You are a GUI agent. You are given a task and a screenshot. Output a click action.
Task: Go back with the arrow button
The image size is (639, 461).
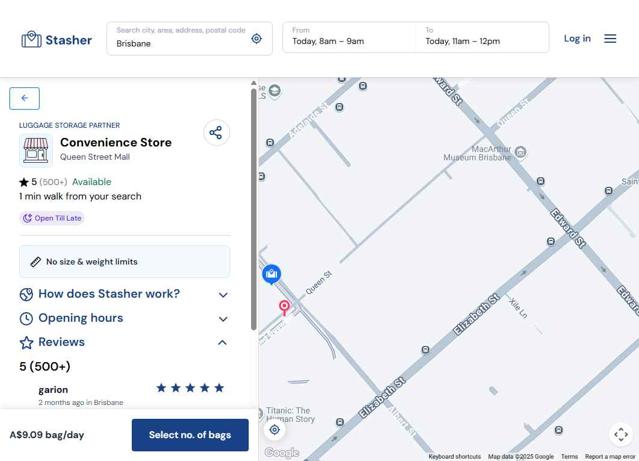click(x=24, y=98)
